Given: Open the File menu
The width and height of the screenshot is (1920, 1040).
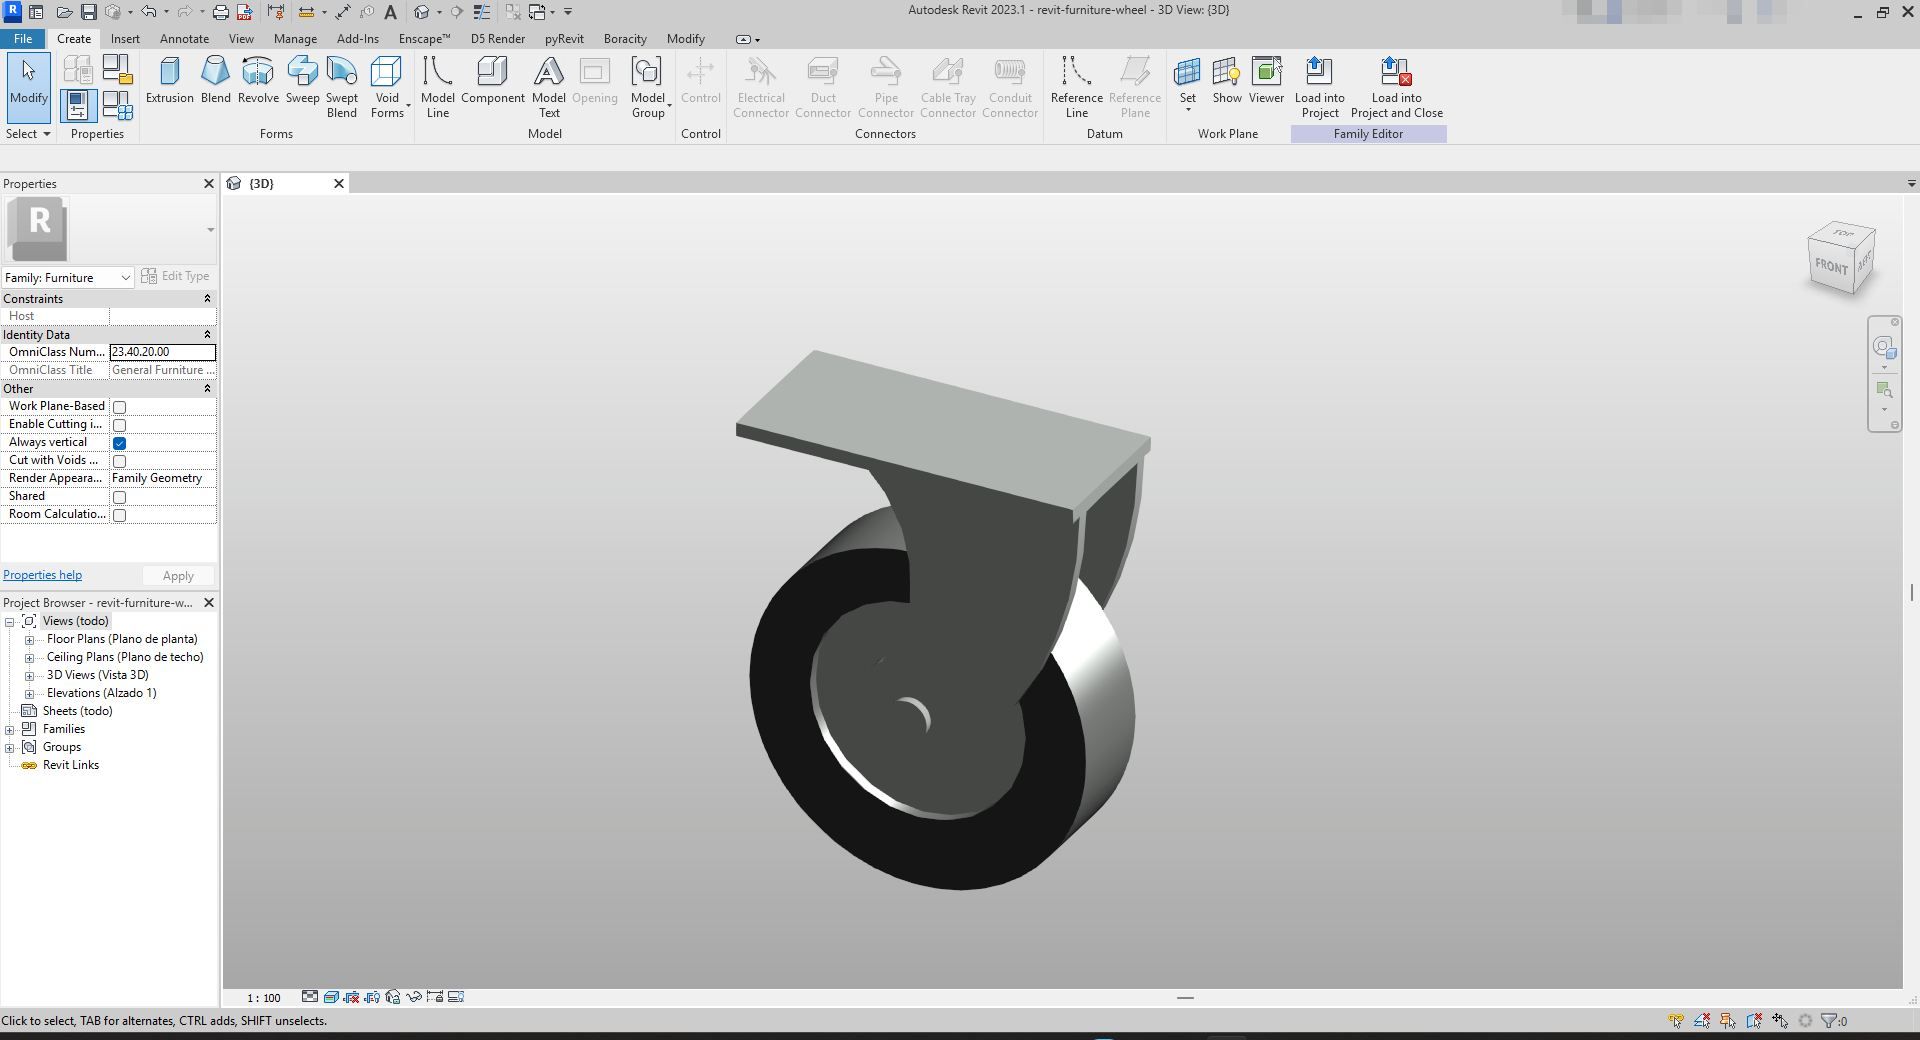Looking at the screenshot, I should [22, 39].
